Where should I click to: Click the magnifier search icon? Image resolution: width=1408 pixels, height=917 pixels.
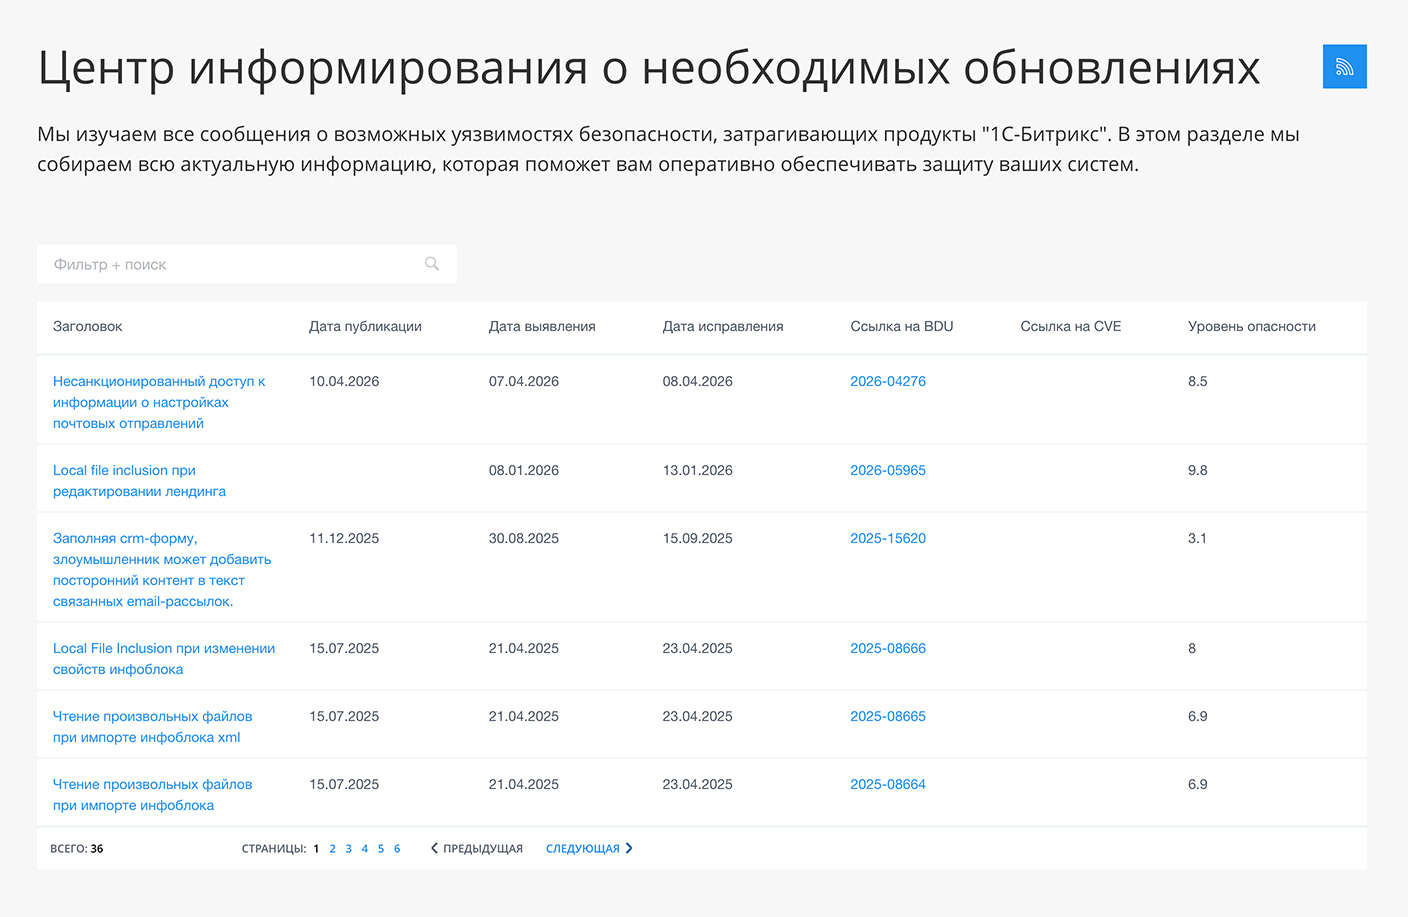point(432,264)
